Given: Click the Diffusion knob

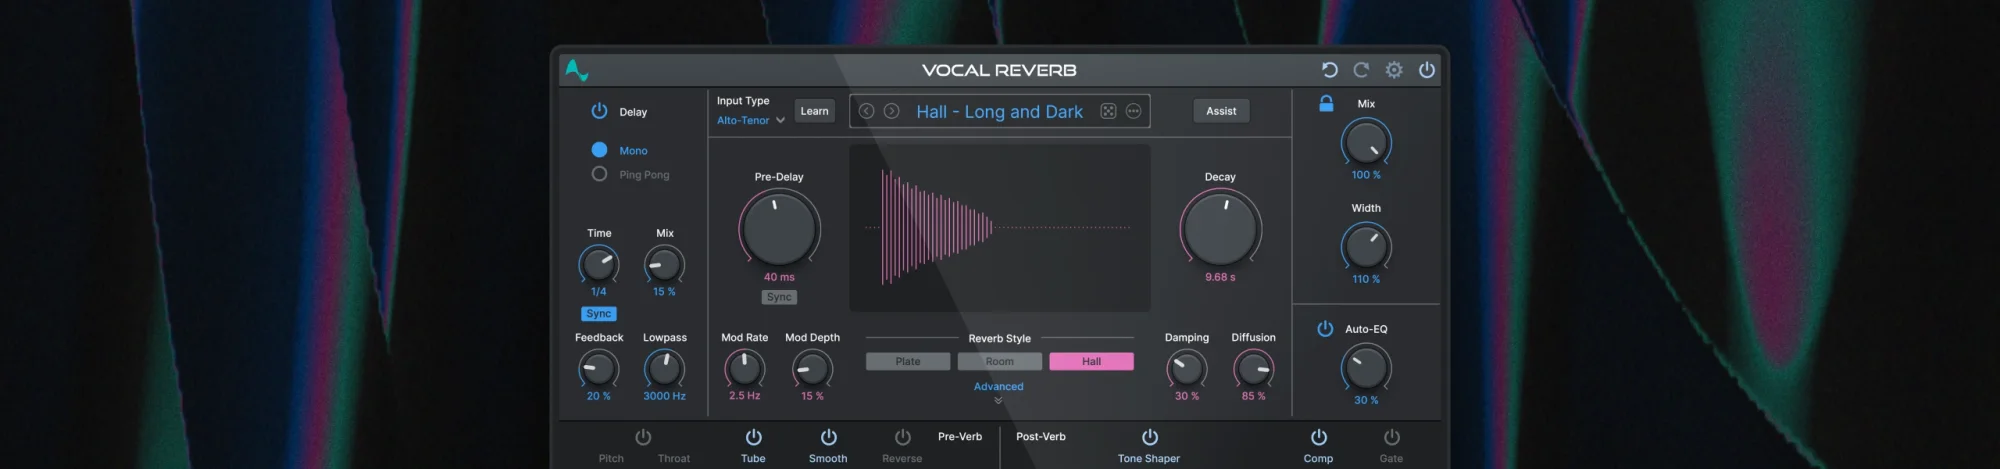Looking at the screenshot, I should 1254,369.
